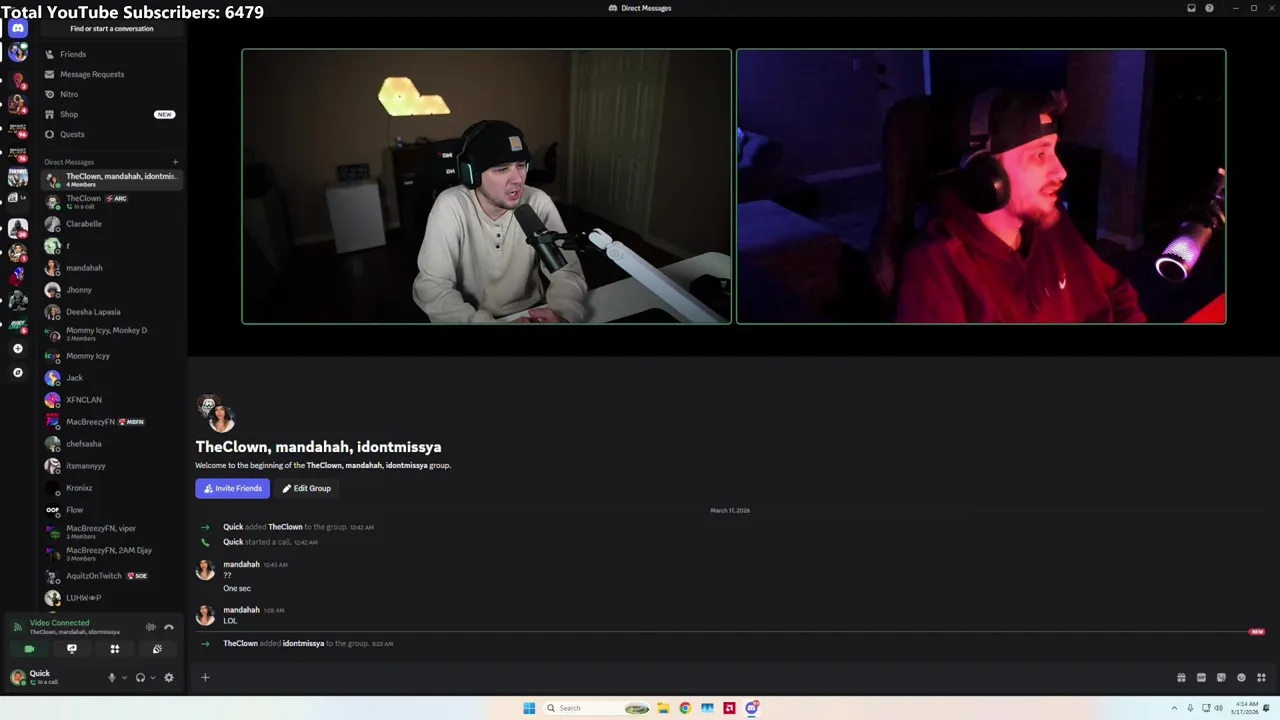Open Kronixz direct message

point(110,488)
